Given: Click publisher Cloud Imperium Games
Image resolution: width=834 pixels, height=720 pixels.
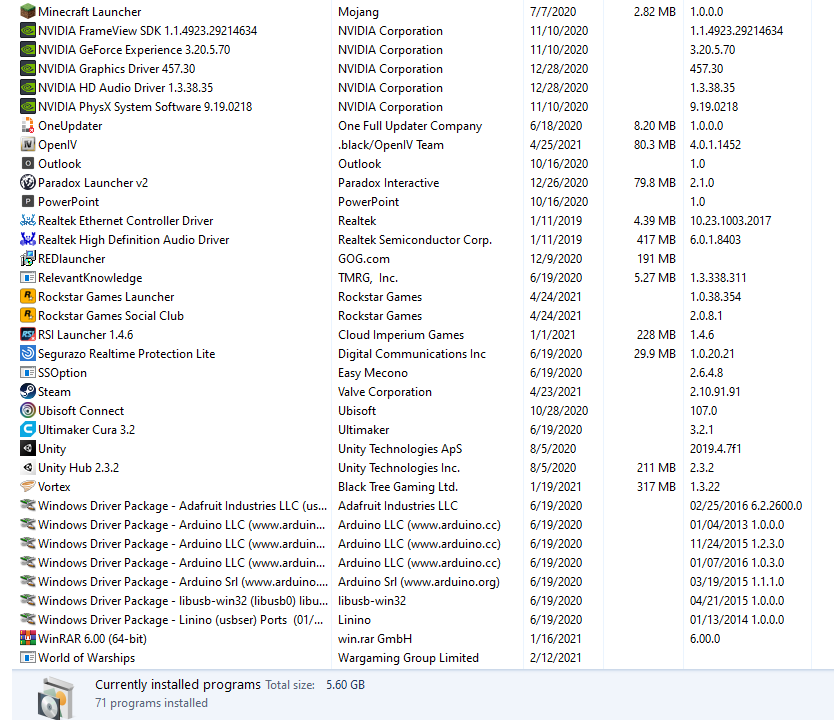Looking at the screenshot, I should [x=401, y=334].
